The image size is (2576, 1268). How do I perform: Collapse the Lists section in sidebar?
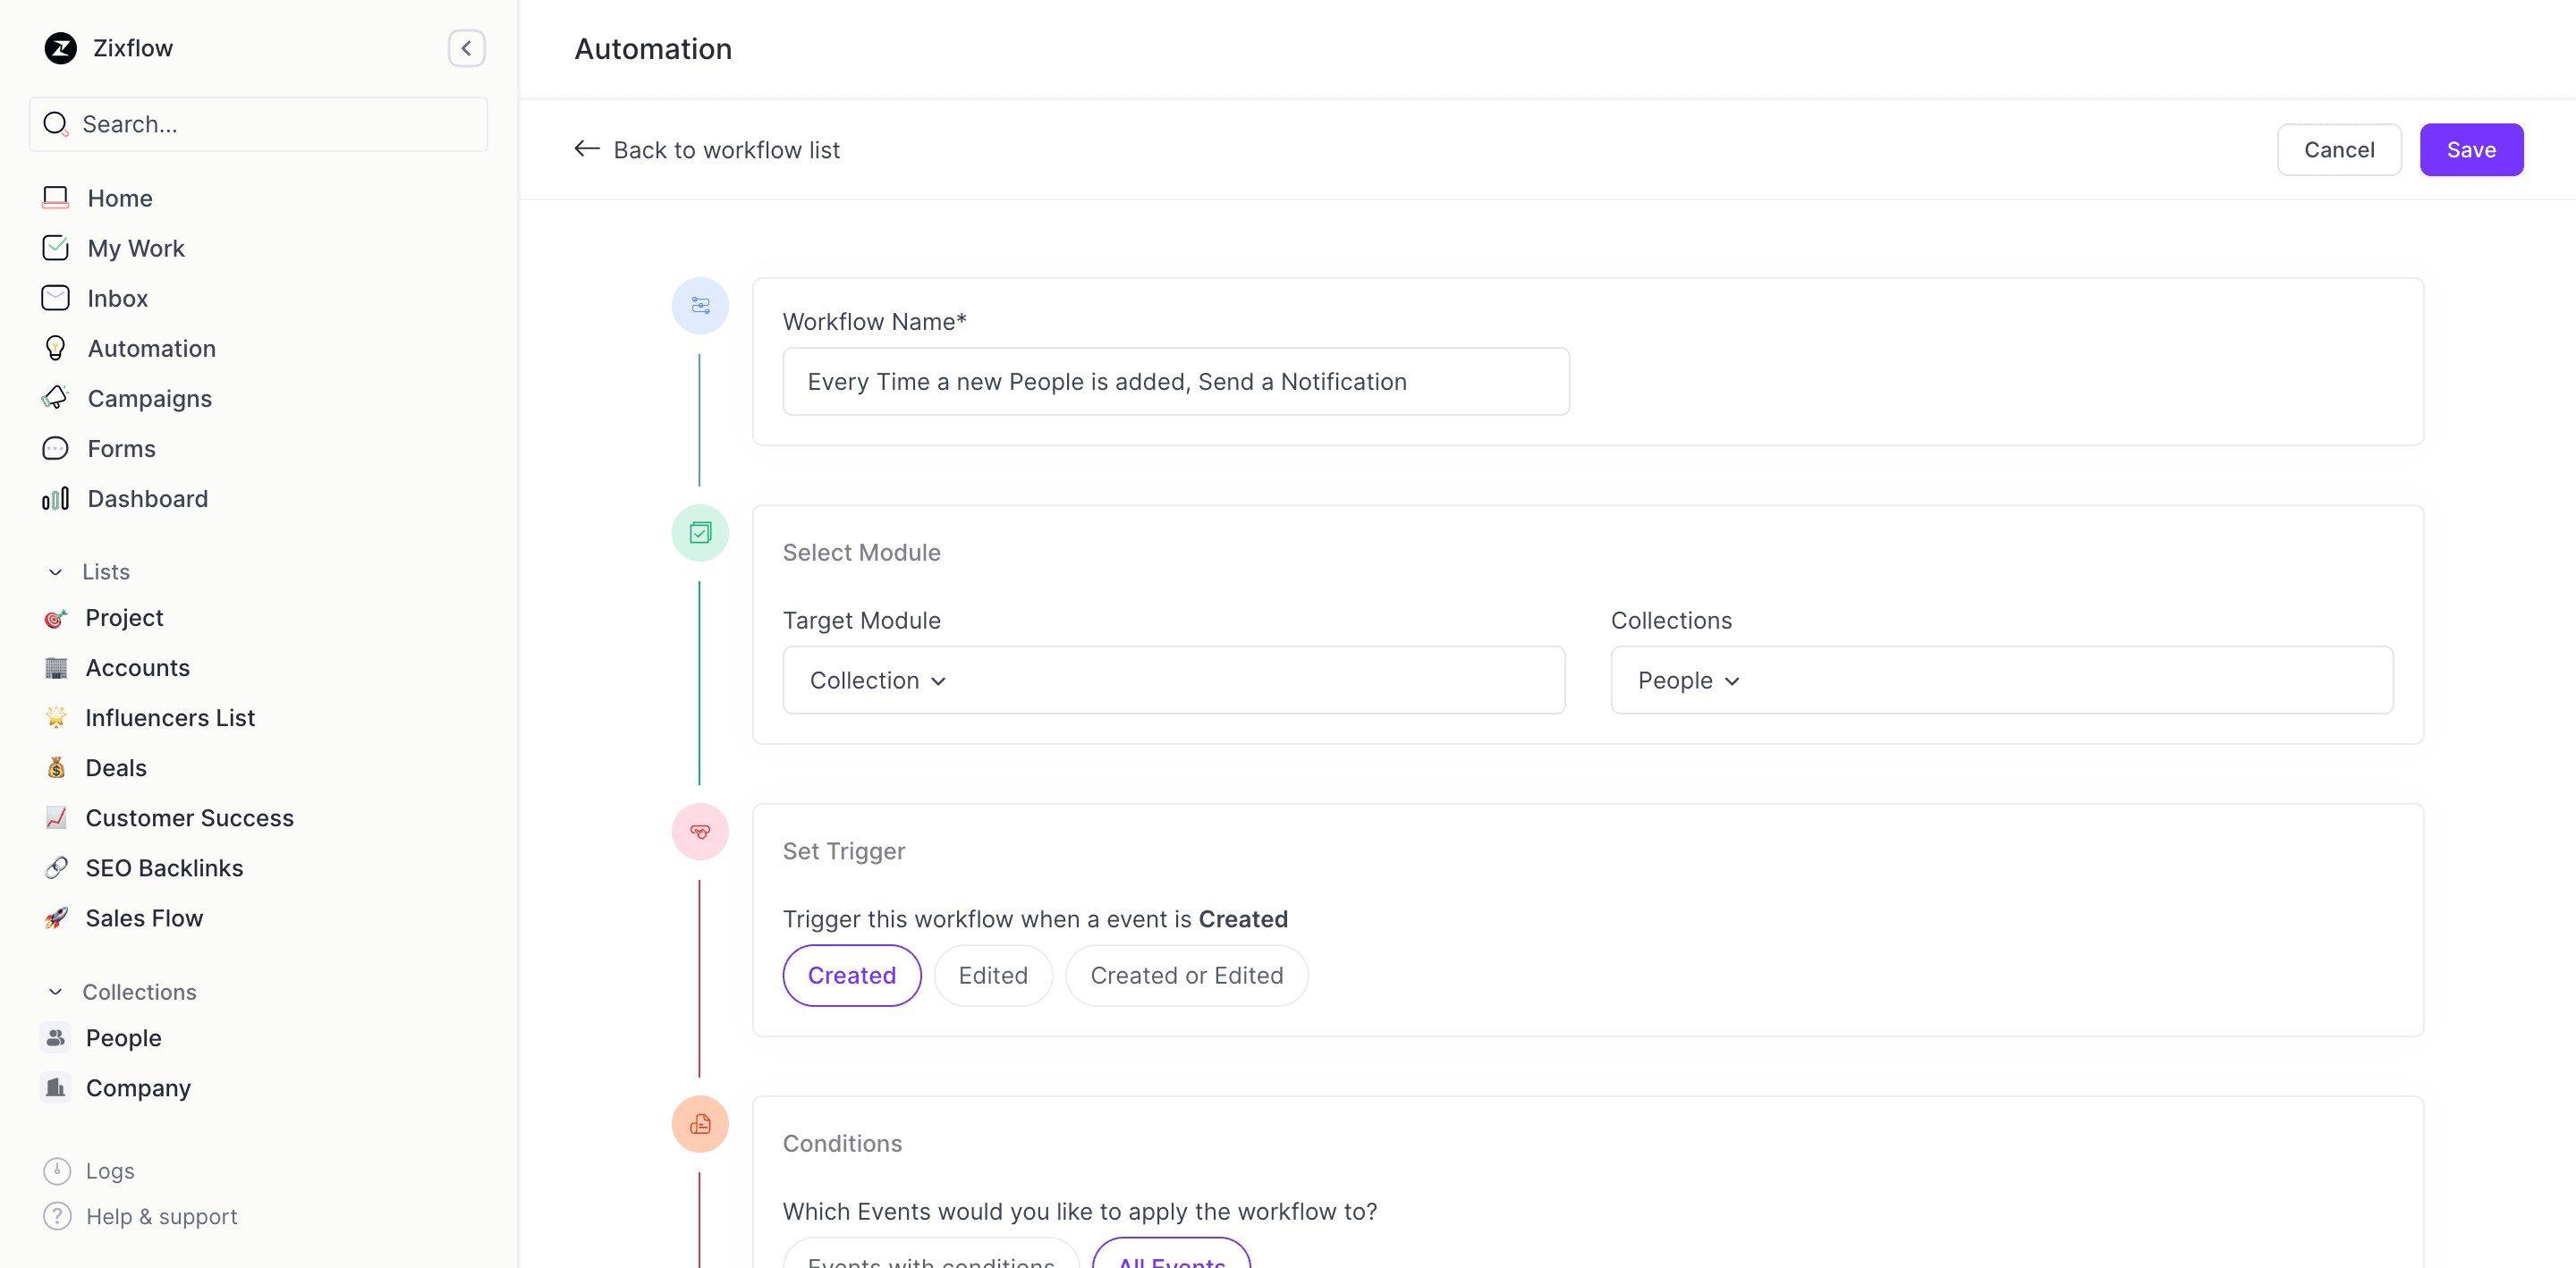(56, 571)
